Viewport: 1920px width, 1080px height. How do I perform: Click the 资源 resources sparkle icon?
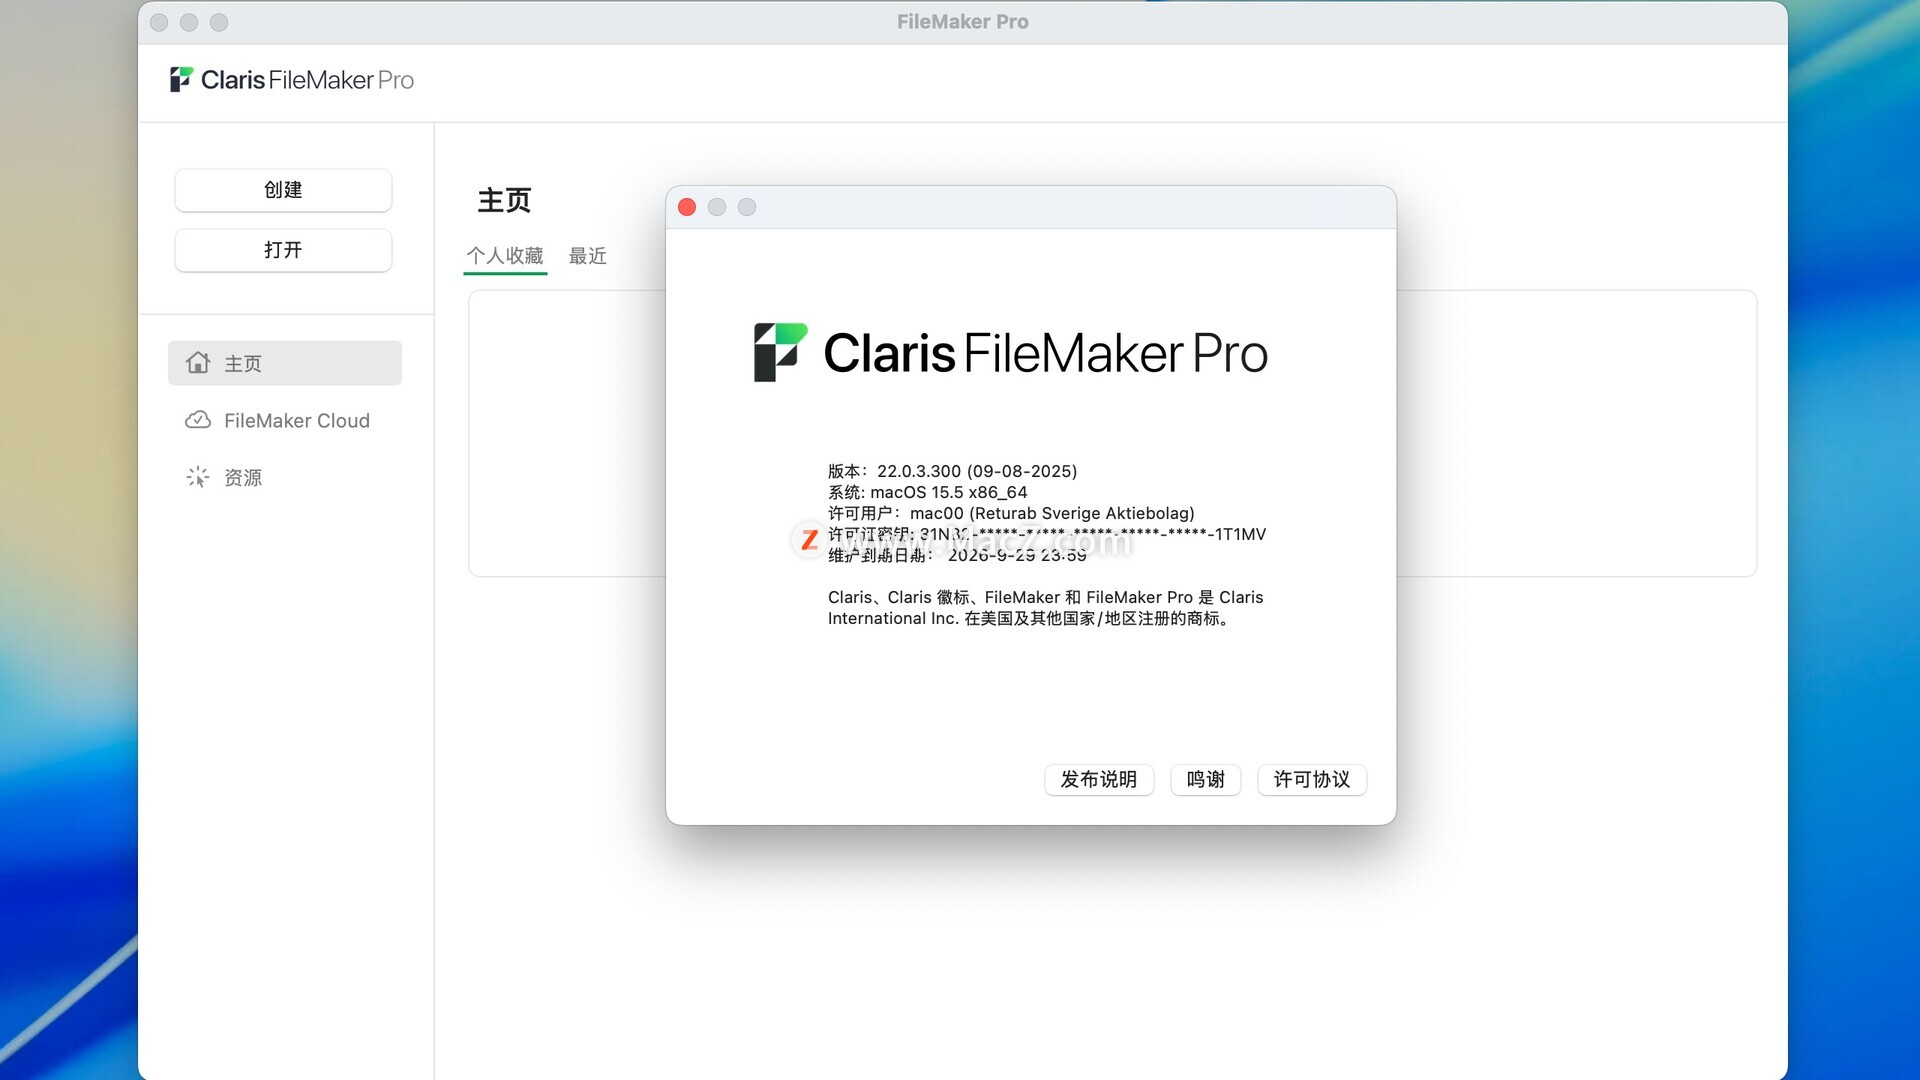[198, 477]
